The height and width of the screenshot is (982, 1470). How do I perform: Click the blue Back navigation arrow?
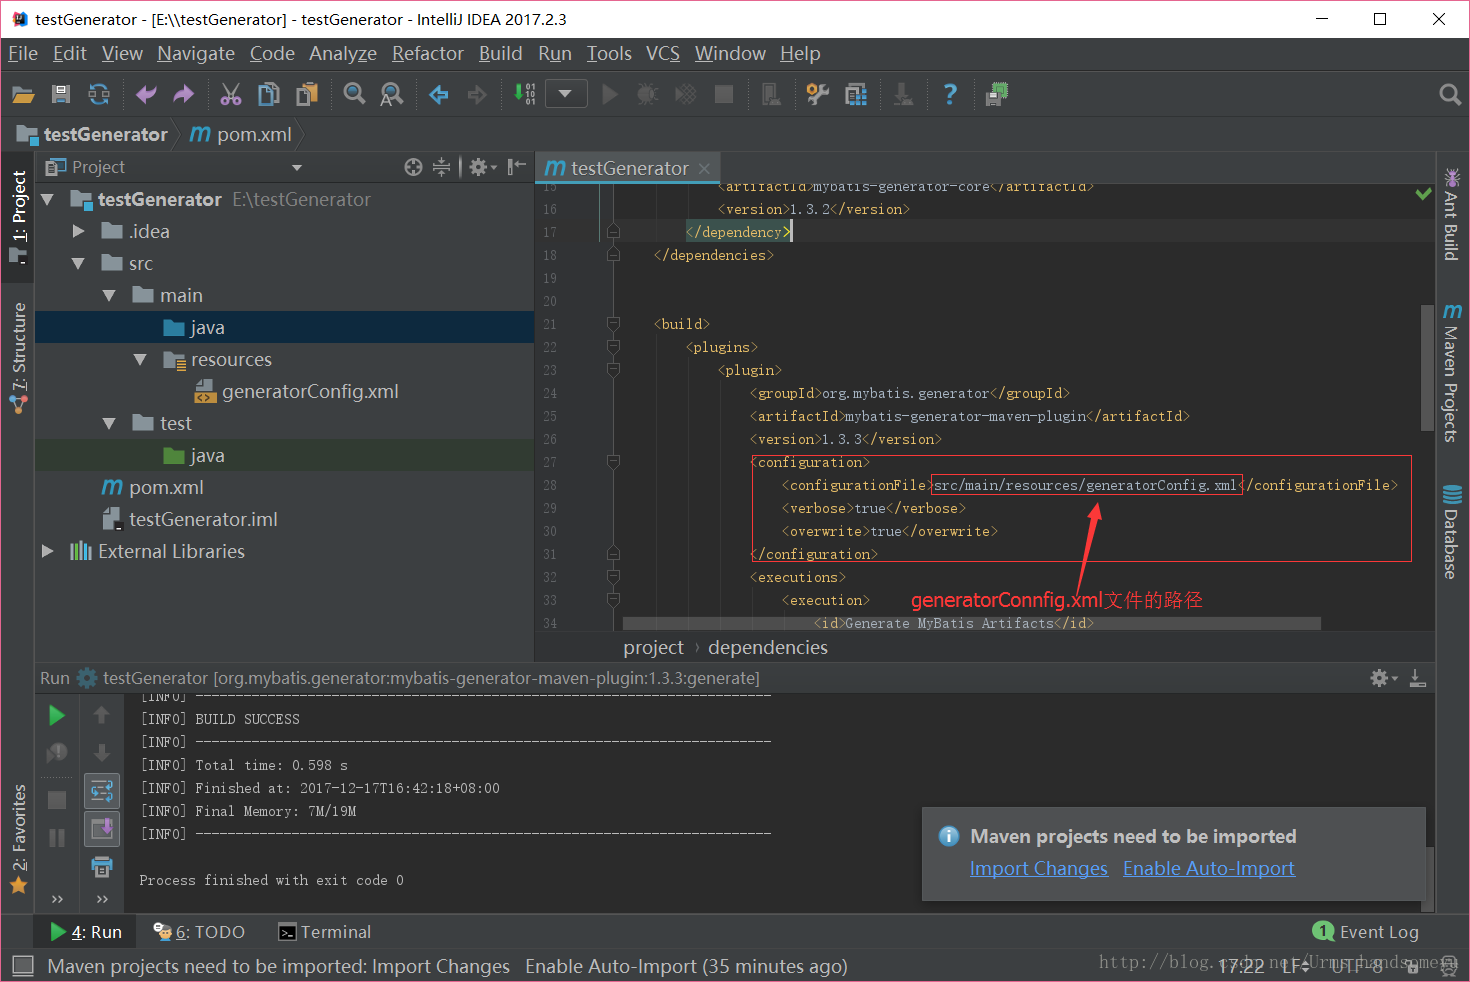pos(439,94)
